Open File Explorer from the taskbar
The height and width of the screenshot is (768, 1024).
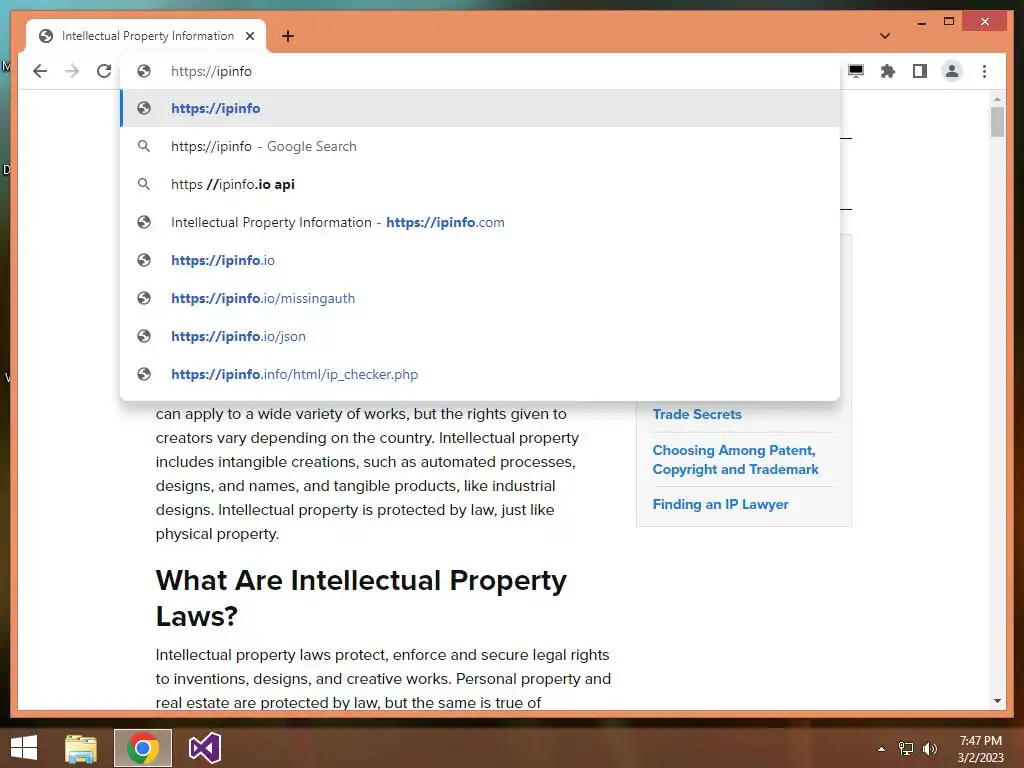81,748
